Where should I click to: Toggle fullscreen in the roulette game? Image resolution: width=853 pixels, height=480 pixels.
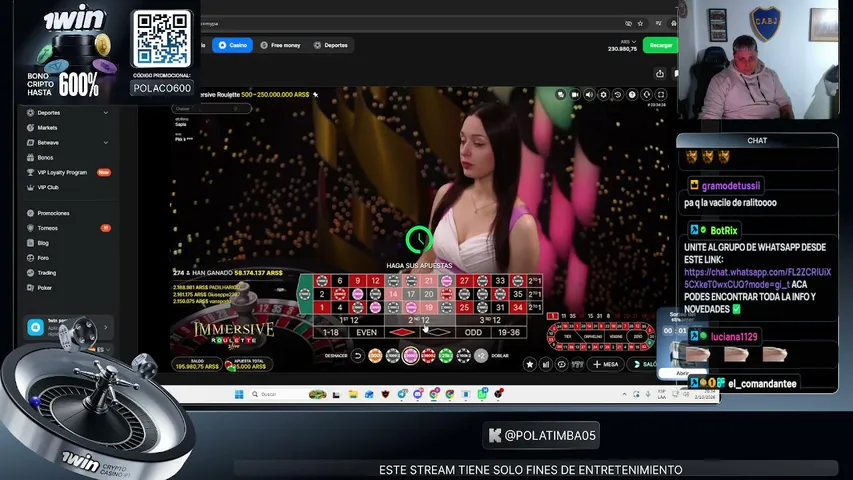tap(660, 95)
